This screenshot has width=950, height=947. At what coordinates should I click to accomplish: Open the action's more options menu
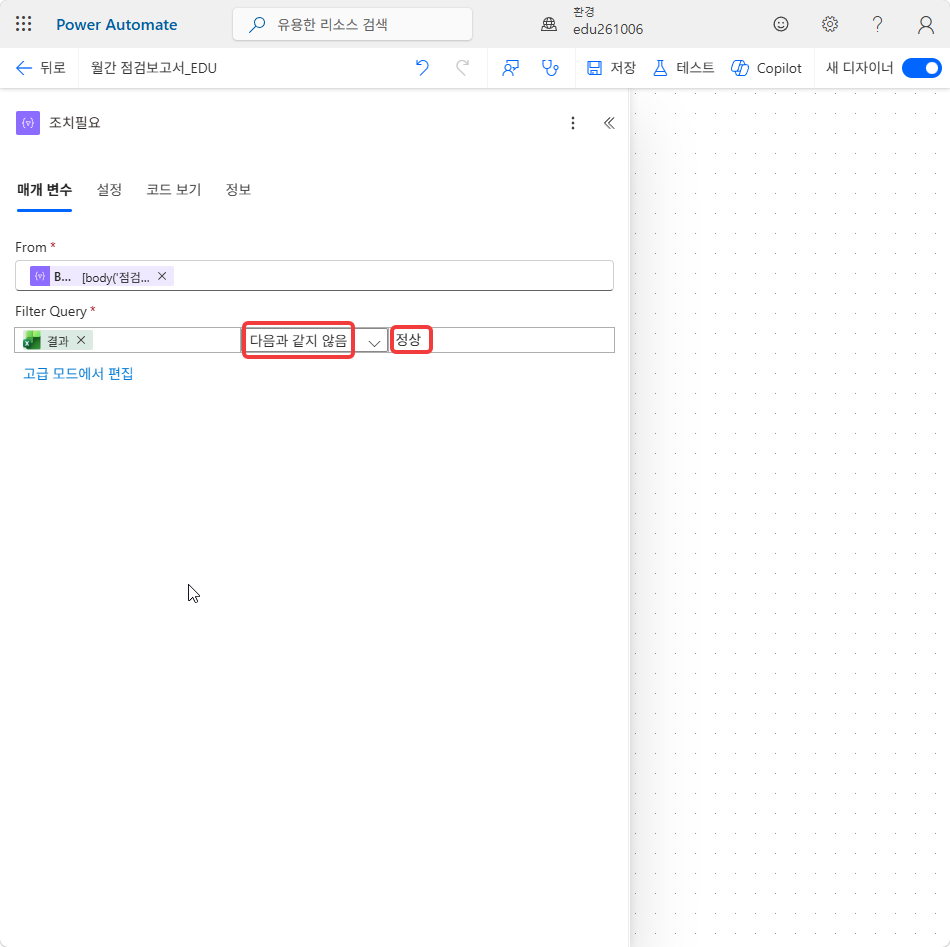click(x=573, y=123)
